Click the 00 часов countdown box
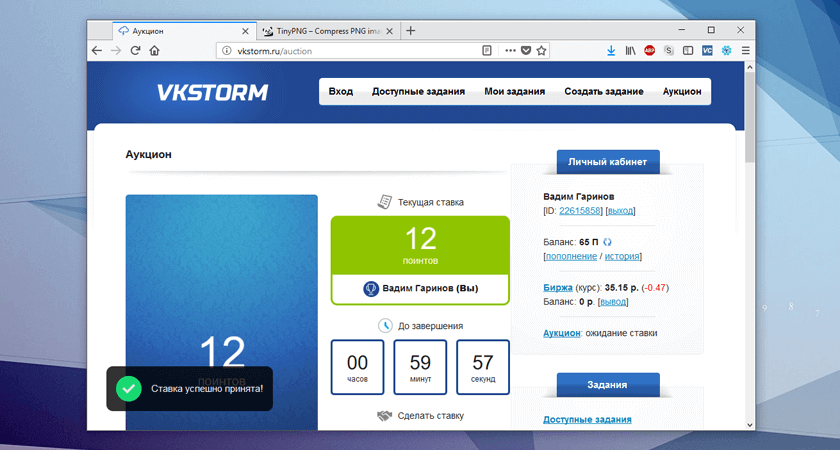840x450 pixels. click(357, 367)
